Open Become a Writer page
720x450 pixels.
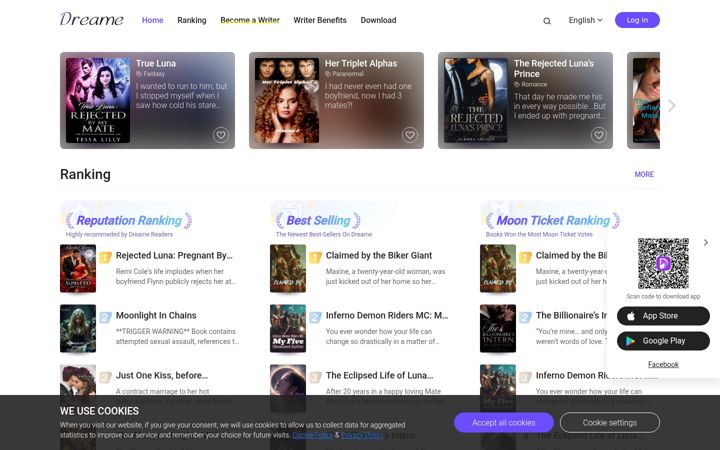(250, 20)
